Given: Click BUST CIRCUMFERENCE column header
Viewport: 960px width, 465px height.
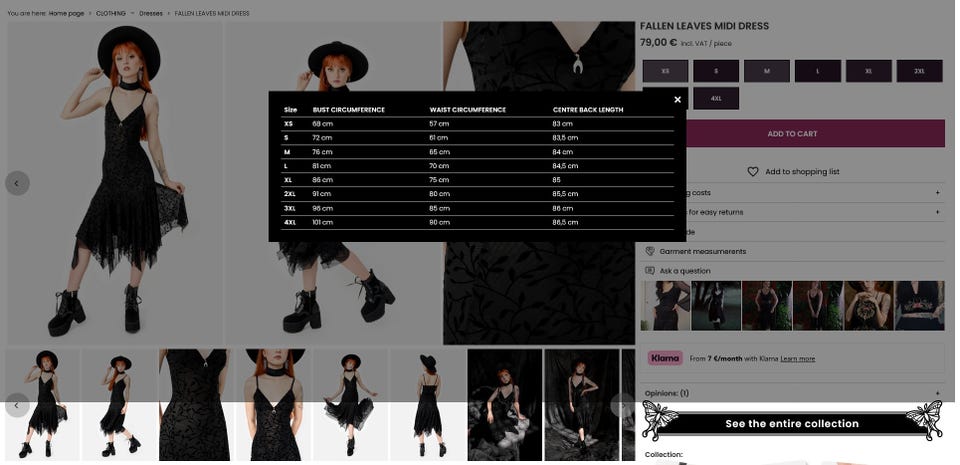Looking at the screenshot, I should click(348, 110).
